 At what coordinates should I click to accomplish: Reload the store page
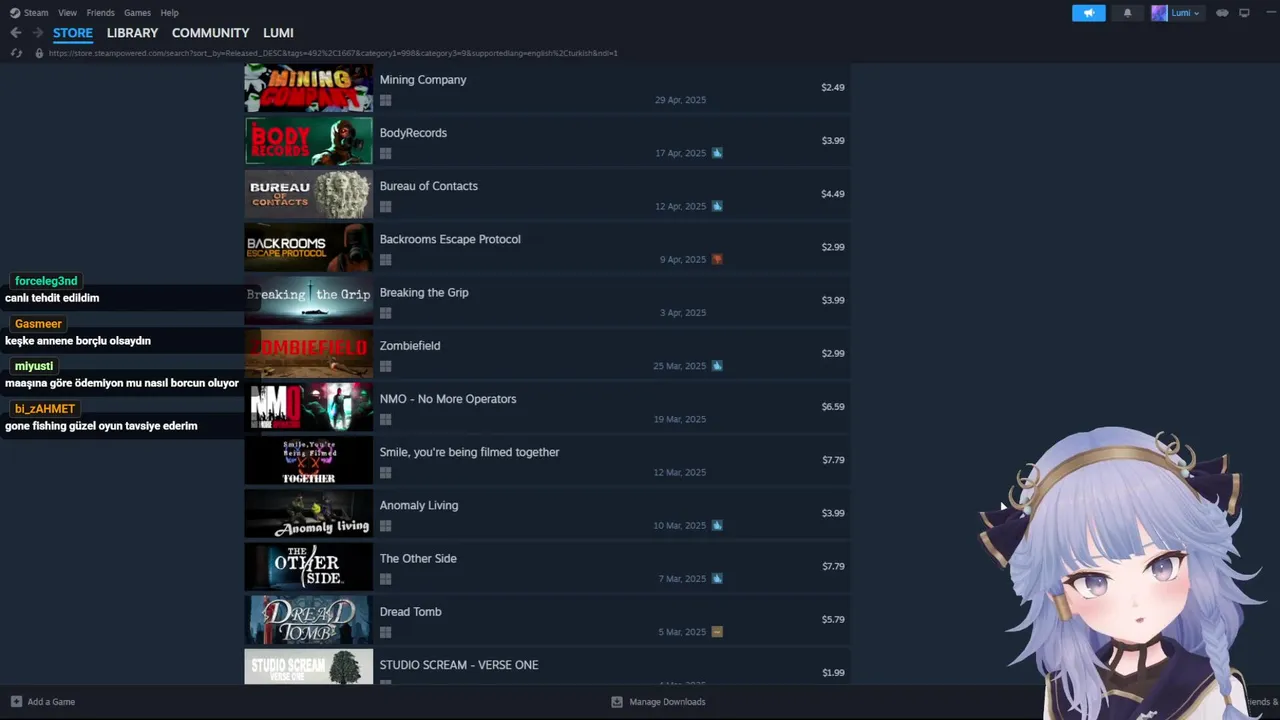pos(16,53)
